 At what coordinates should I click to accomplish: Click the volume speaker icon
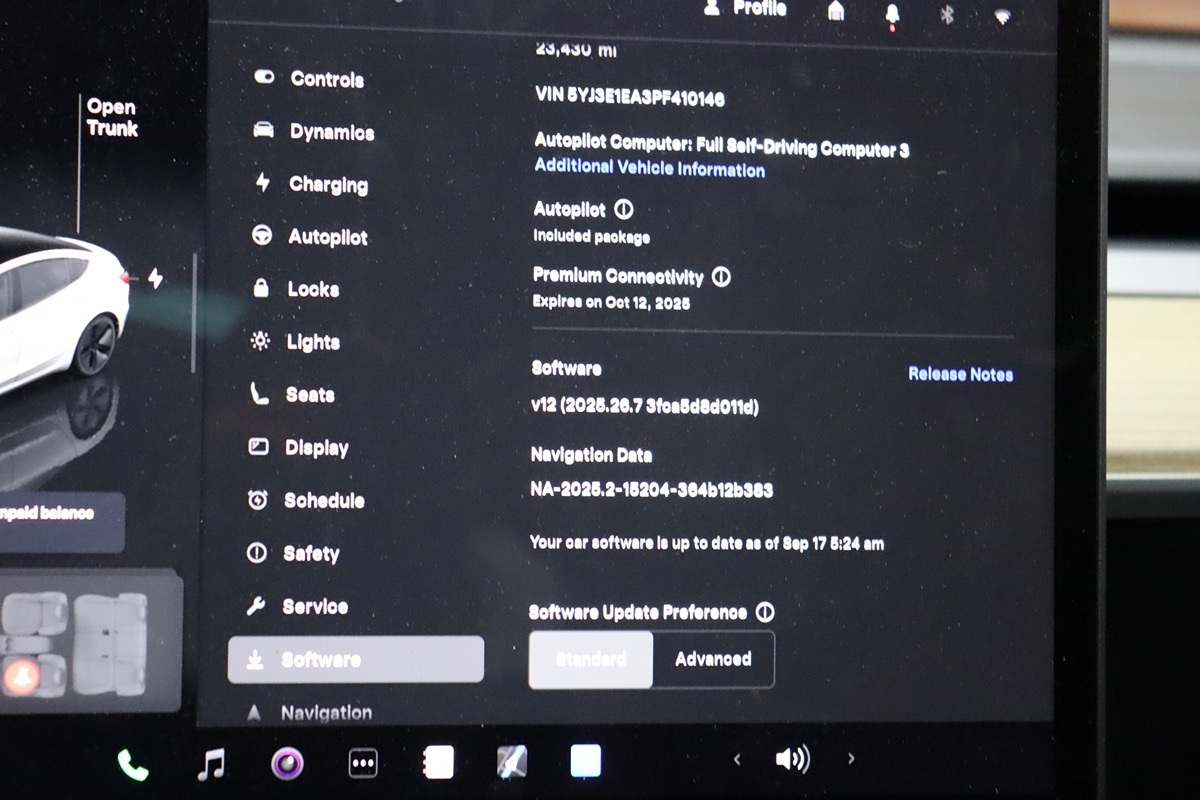click(x=792, y=760)
